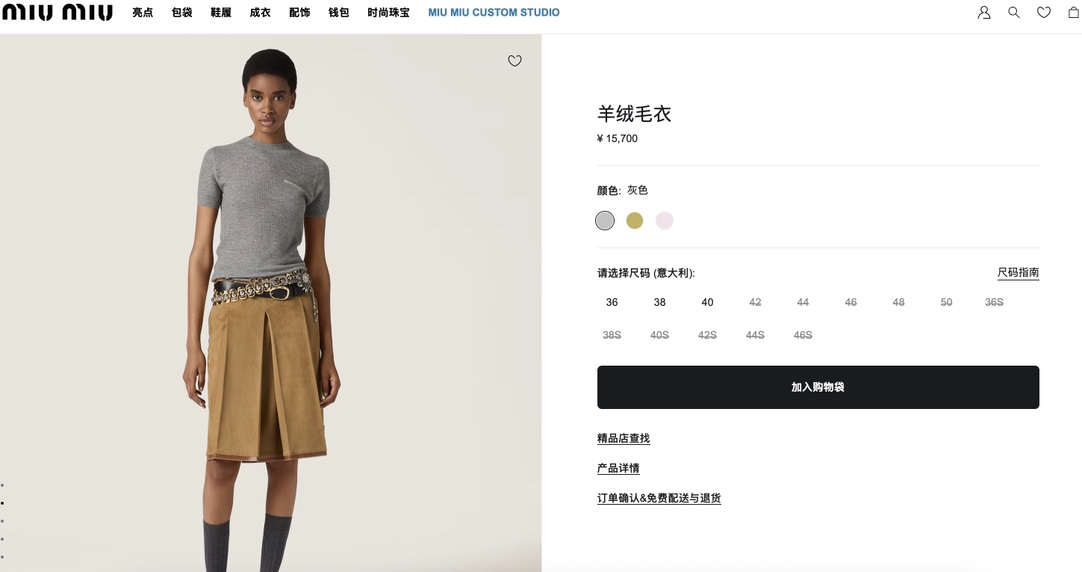Select size 38

660,302
